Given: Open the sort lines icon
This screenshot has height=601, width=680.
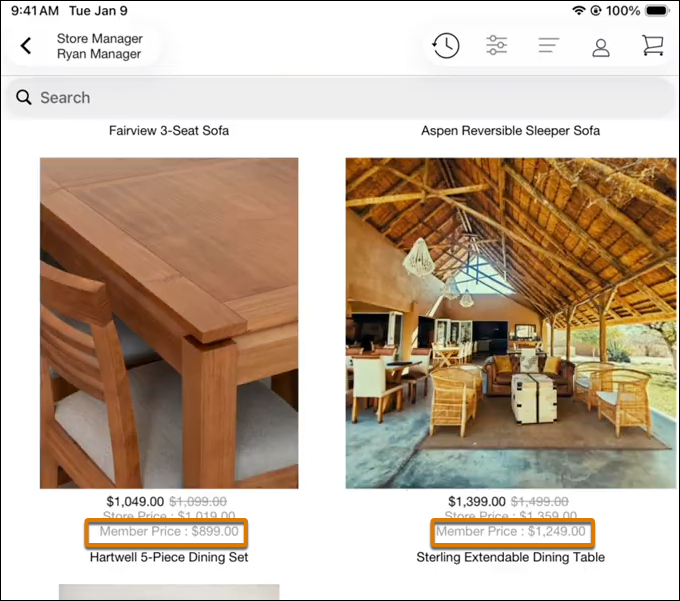Looking at the screenshot, I should click(549, 45).
